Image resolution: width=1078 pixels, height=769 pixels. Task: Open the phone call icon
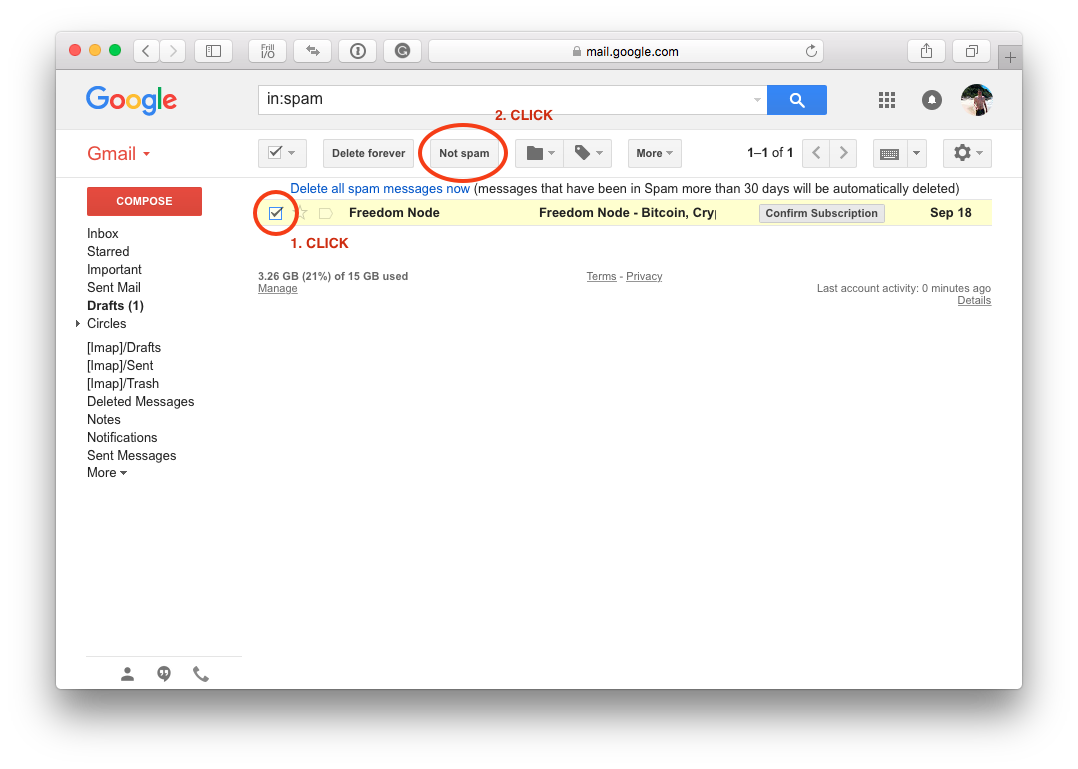[201, 674]
